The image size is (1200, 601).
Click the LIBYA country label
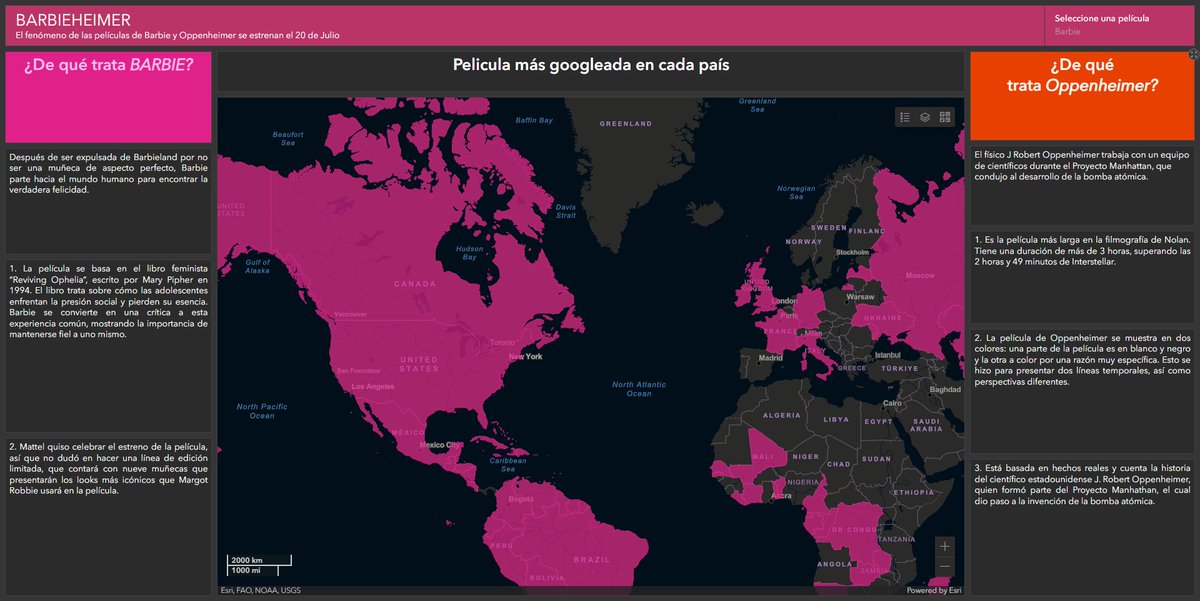tap(835, 420)
